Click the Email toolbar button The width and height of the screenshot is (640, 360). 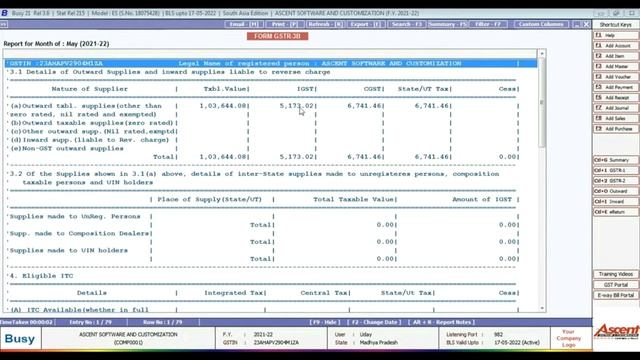tap(244, 24)
